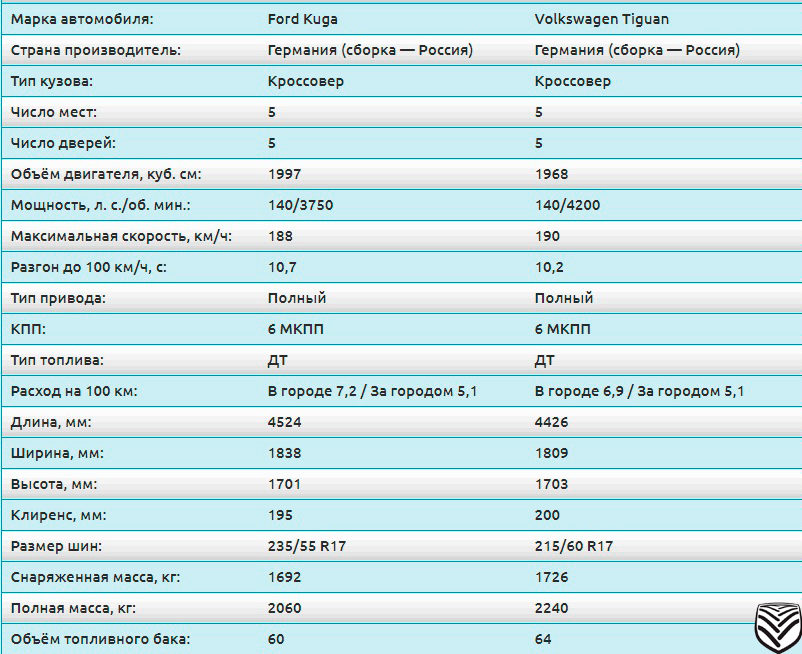802x654 pixels.
Task: Select height value 1703
Action: click(551, 484)
